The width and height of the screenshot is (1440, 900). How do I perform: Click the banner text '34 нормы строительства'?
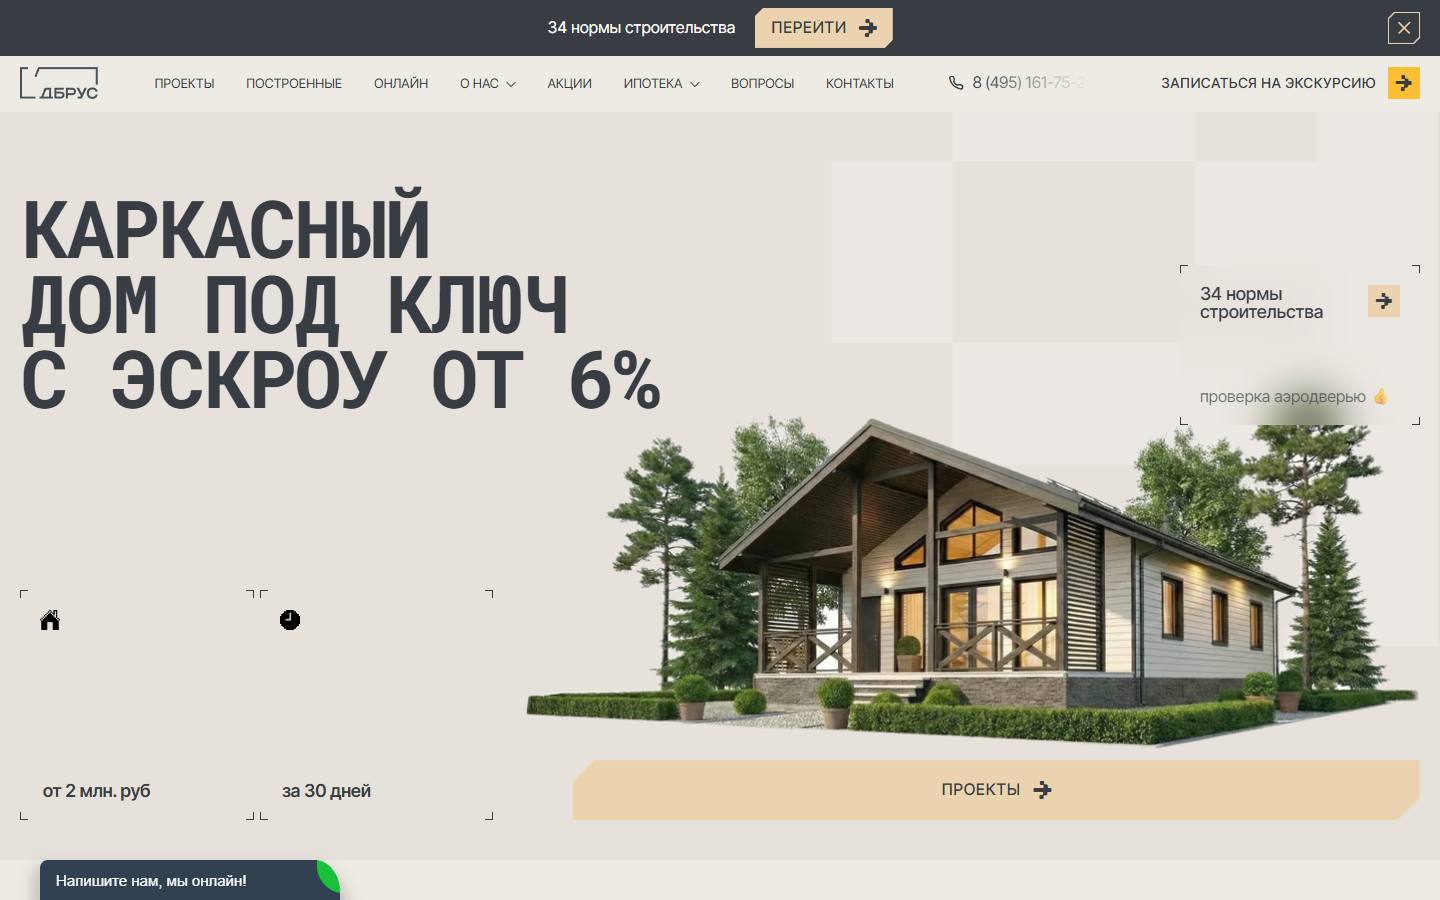(x=641, y=28)
